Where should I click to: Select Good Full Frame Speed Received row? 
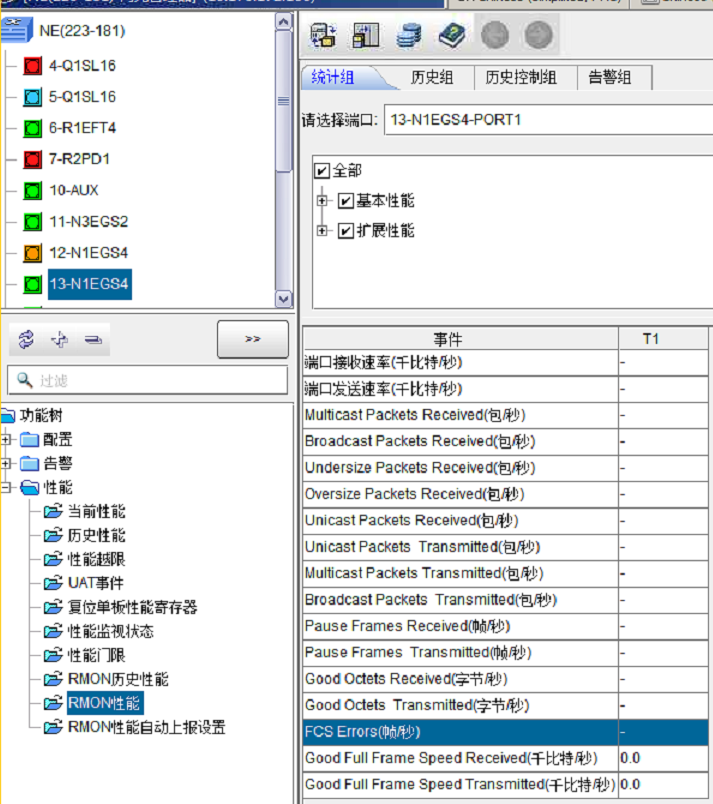click(505, 758)
